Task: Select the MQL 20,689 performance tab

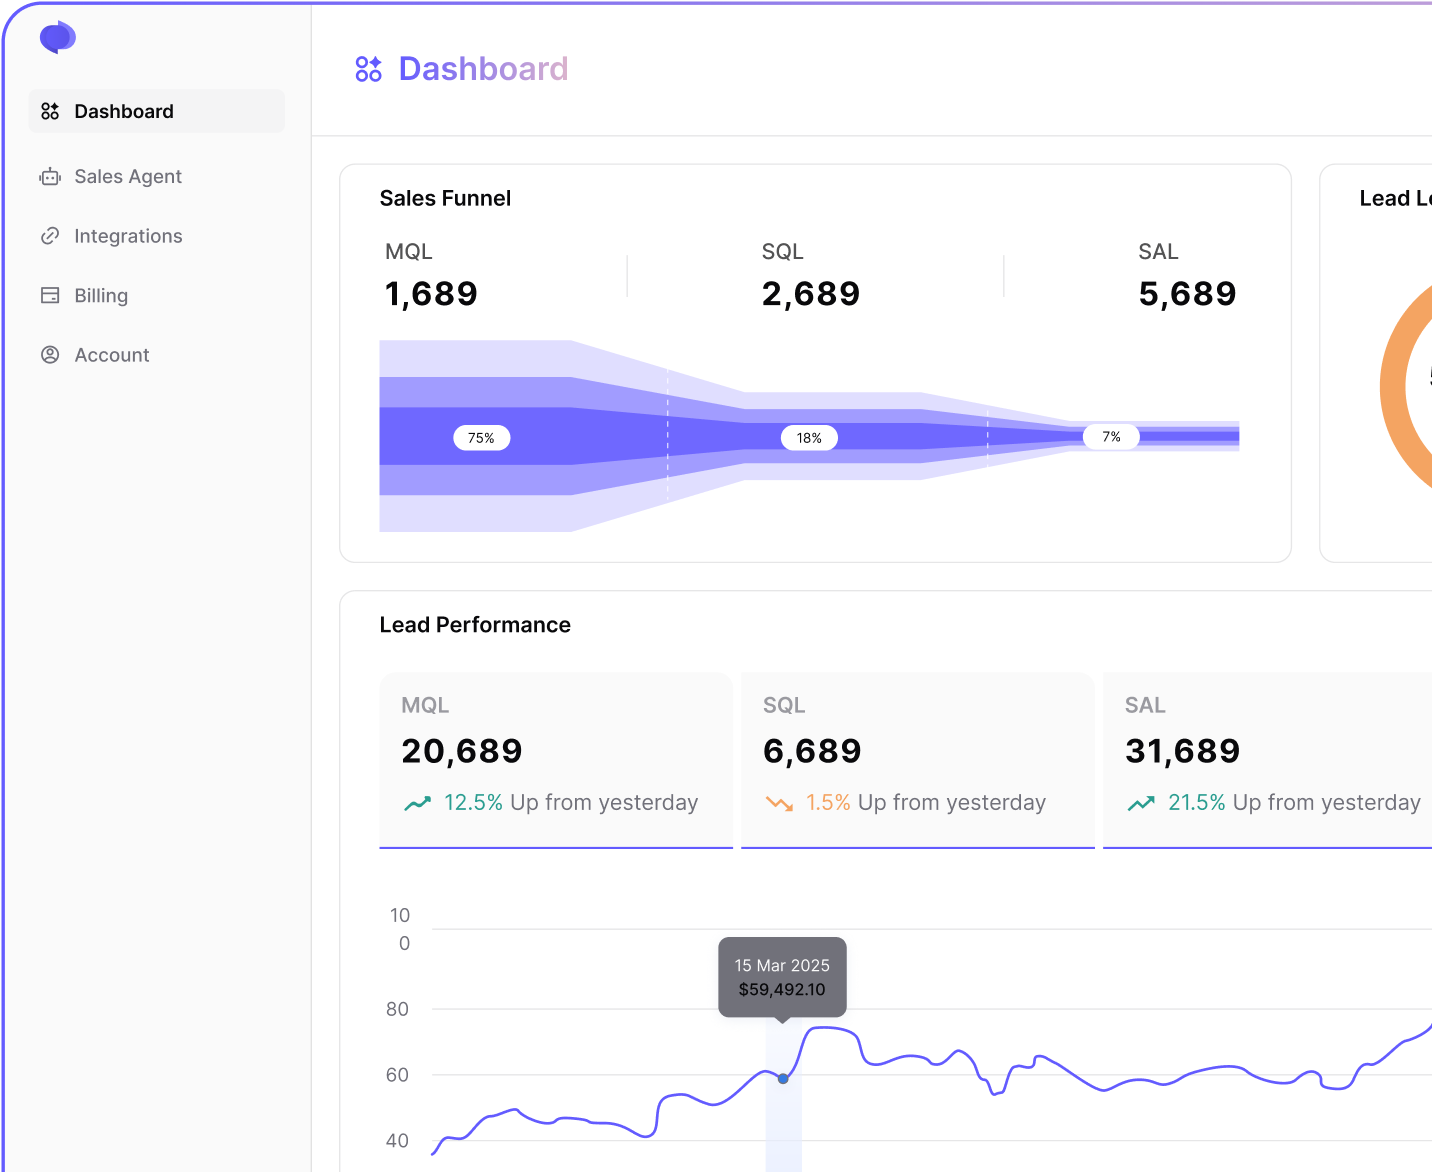Action: pyautogui.click(x=556, y=760)
